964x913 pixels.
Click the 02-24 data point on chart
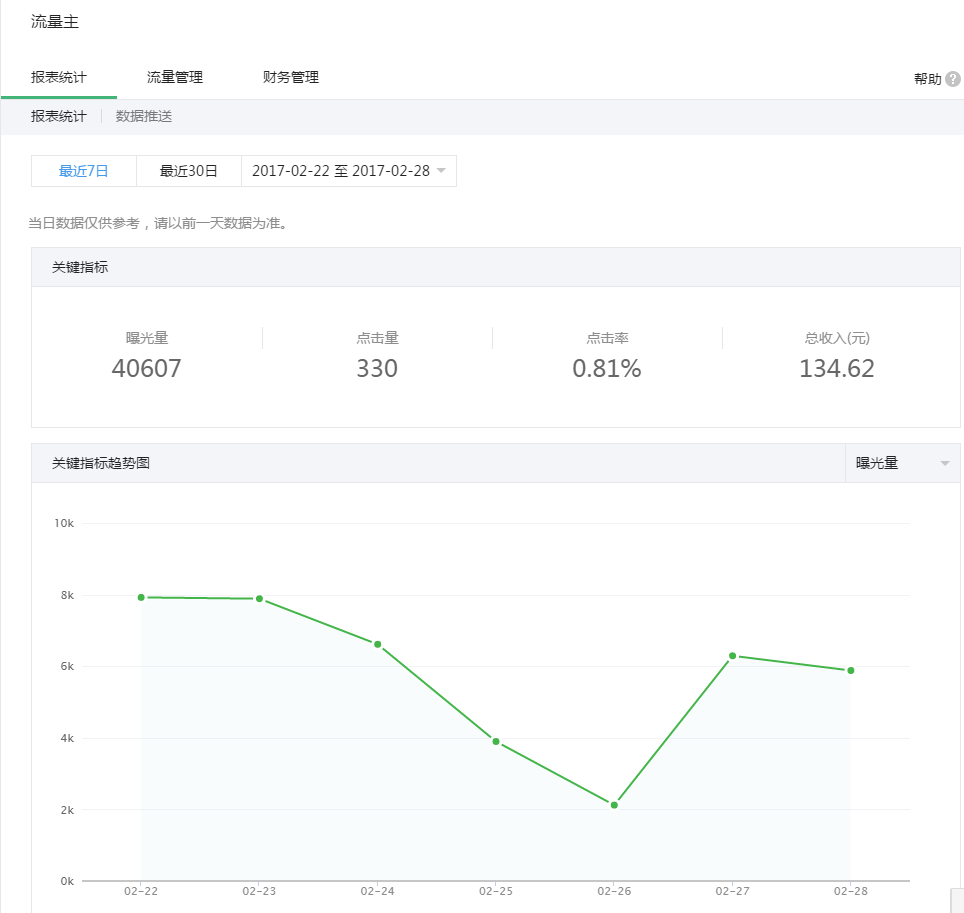pyautogui.click(x=377, y=644)
